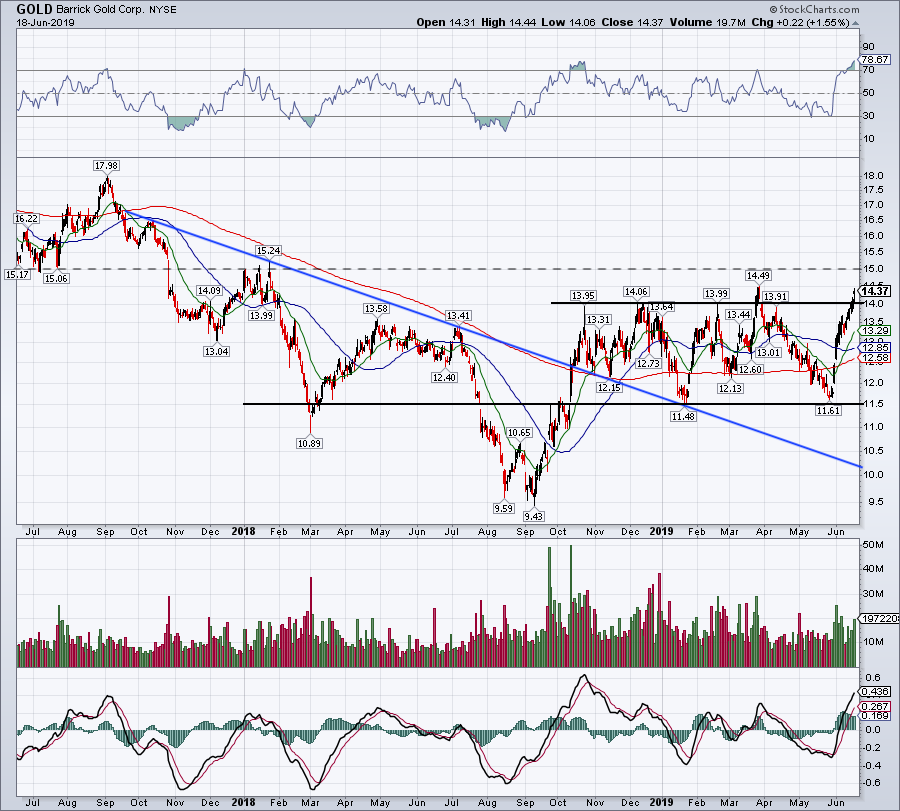Click the 13.31 price label
This screenshot has height=811, width=900.
[x=599, y=320]
